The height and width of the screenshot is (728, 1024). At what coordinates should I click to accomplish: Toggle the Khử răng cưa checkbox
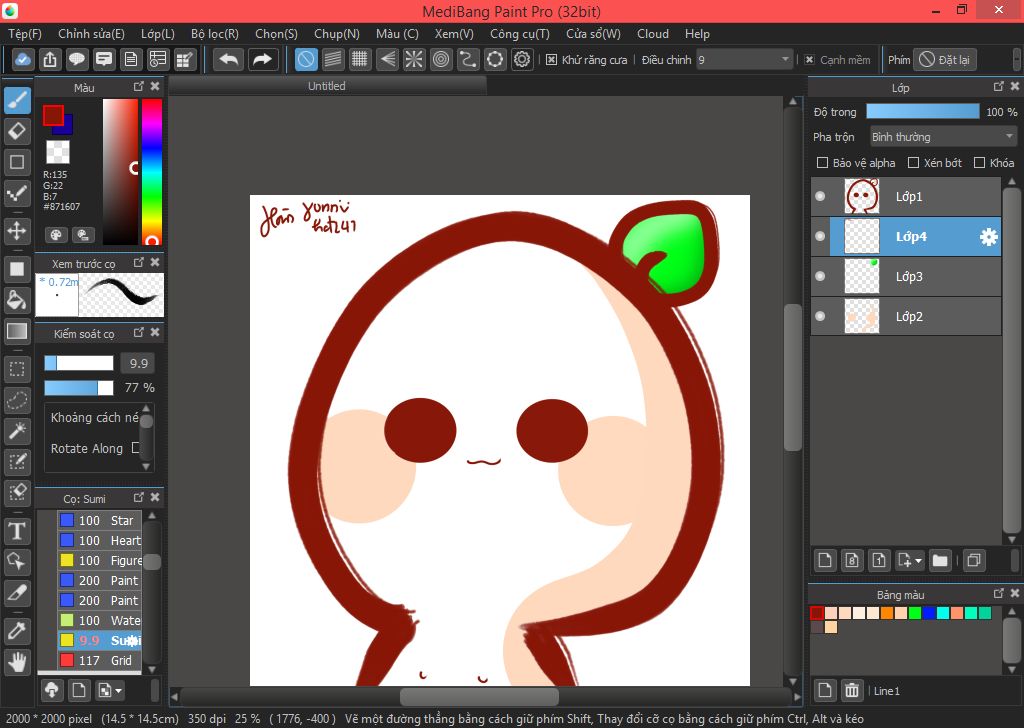[551, 60]
